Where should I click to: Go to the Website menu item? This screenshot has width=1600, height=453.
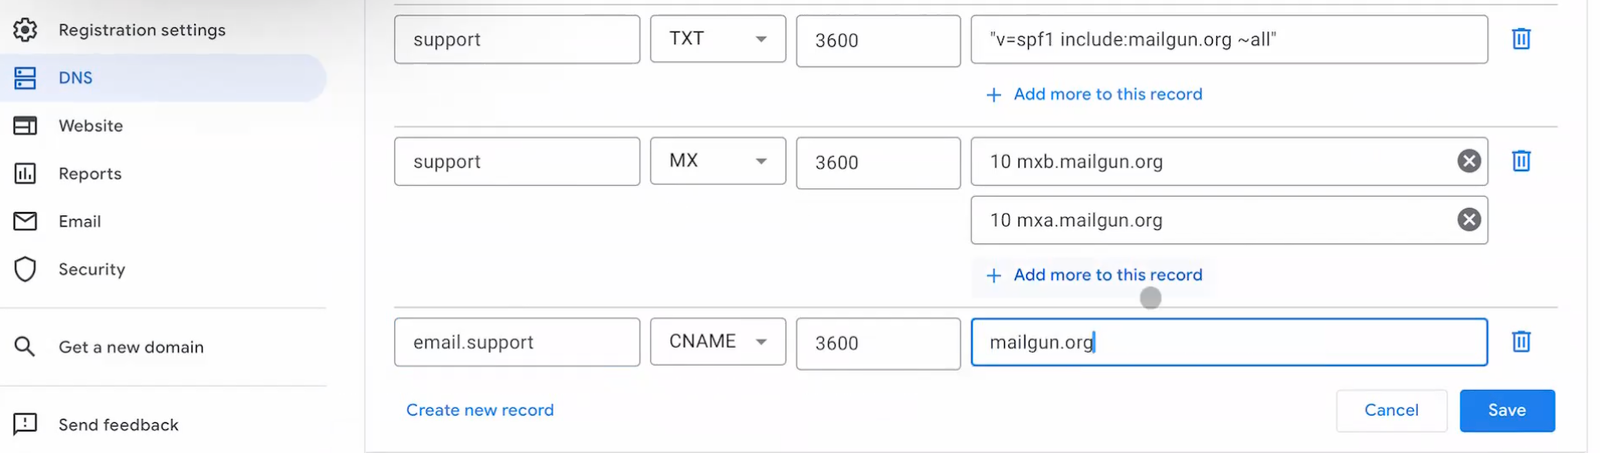click(x=90, y=126)
